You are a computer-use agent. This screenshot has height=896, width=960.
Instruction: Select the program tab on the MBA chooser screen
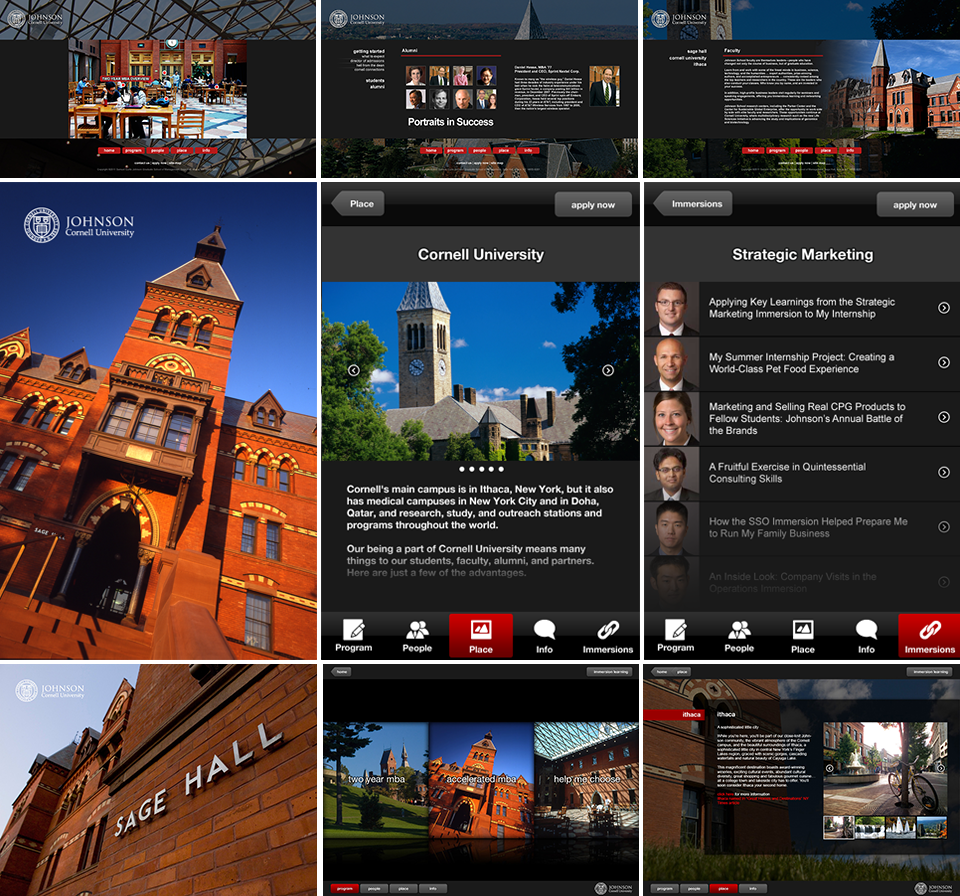(x=345, y=888)
